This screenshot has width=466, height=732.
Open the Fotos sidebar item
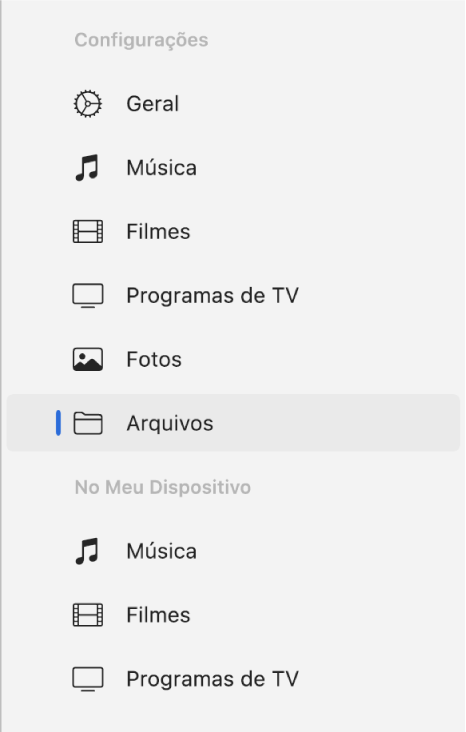coord(233,359)
